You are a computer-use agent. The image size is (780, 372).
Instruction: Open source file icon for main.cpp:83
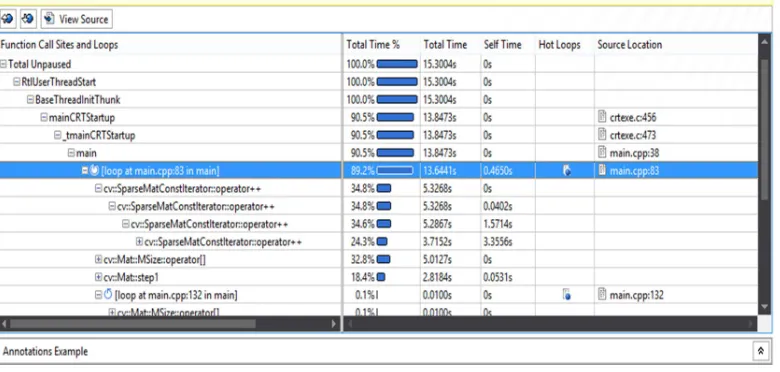[x=602, y=171]
